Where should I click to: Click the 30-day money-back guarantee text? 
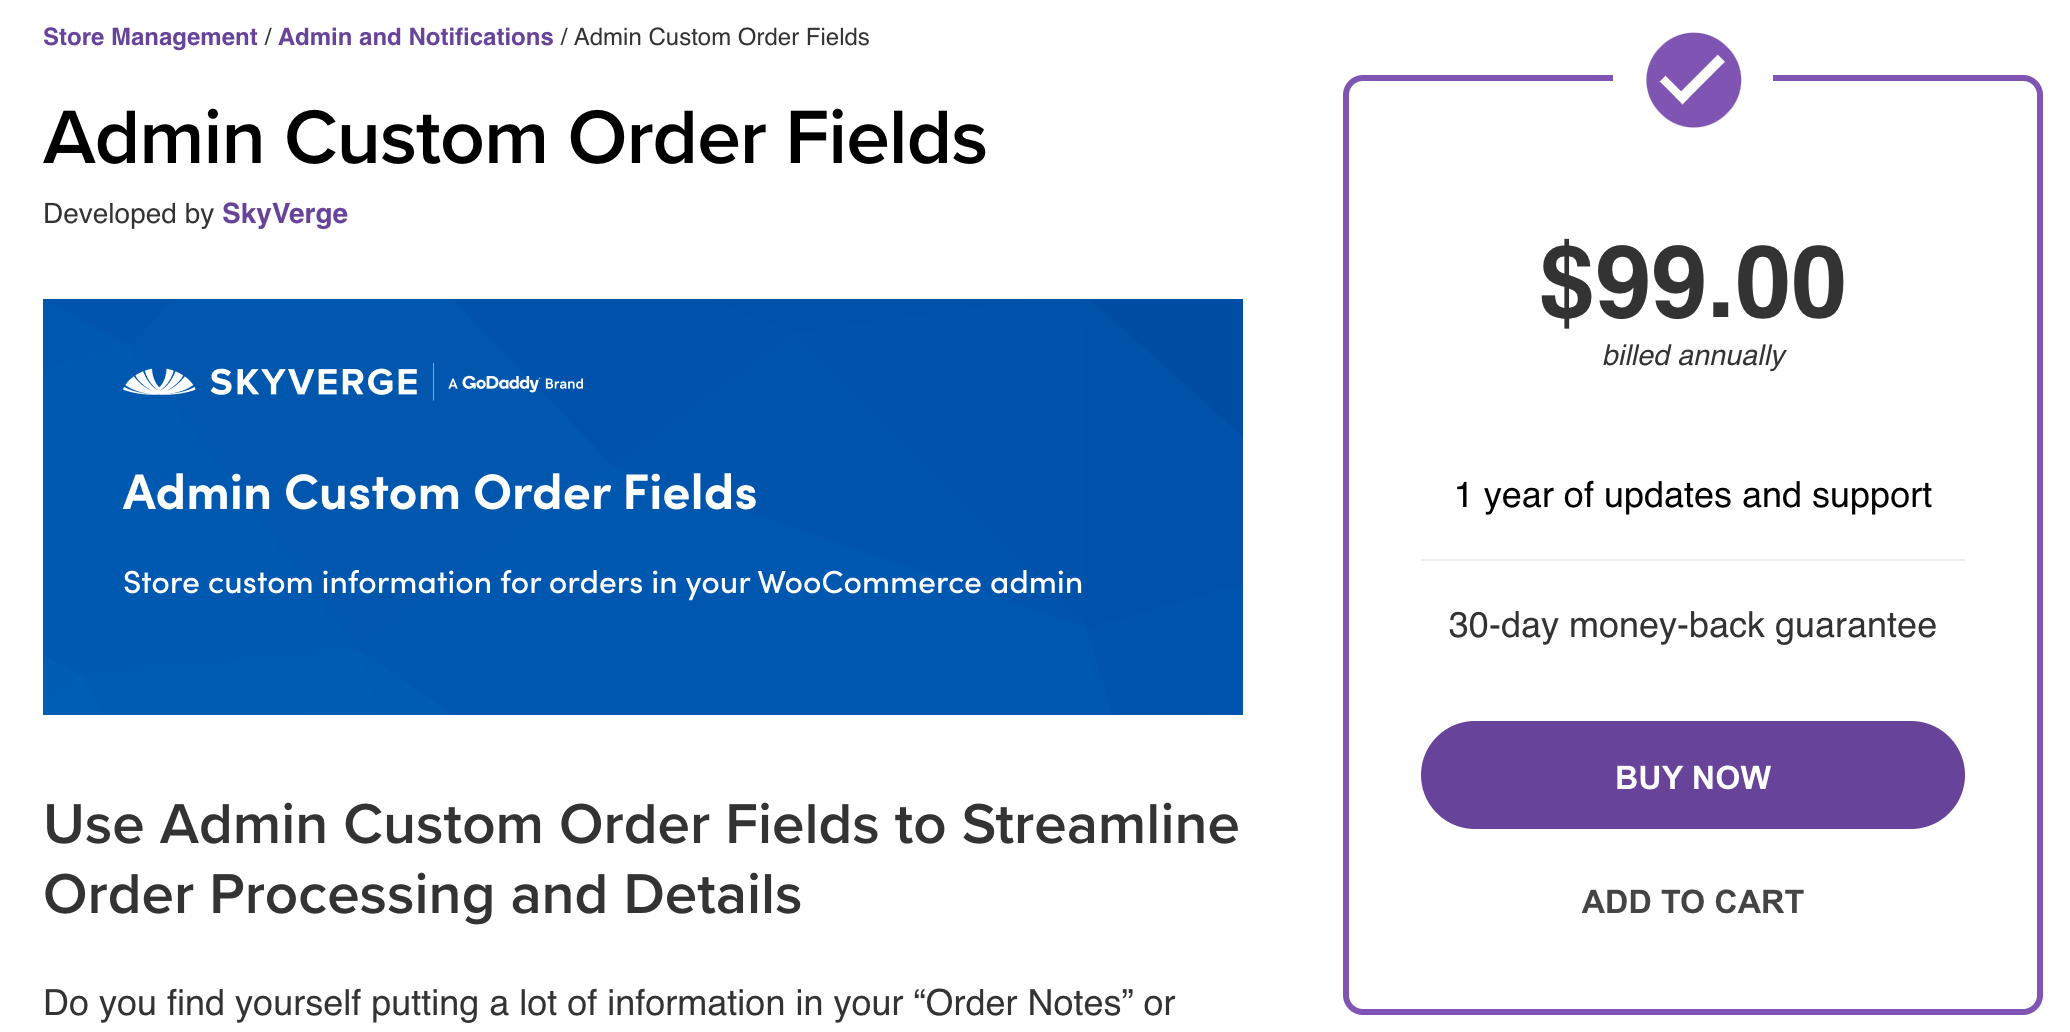[1692, 625]
